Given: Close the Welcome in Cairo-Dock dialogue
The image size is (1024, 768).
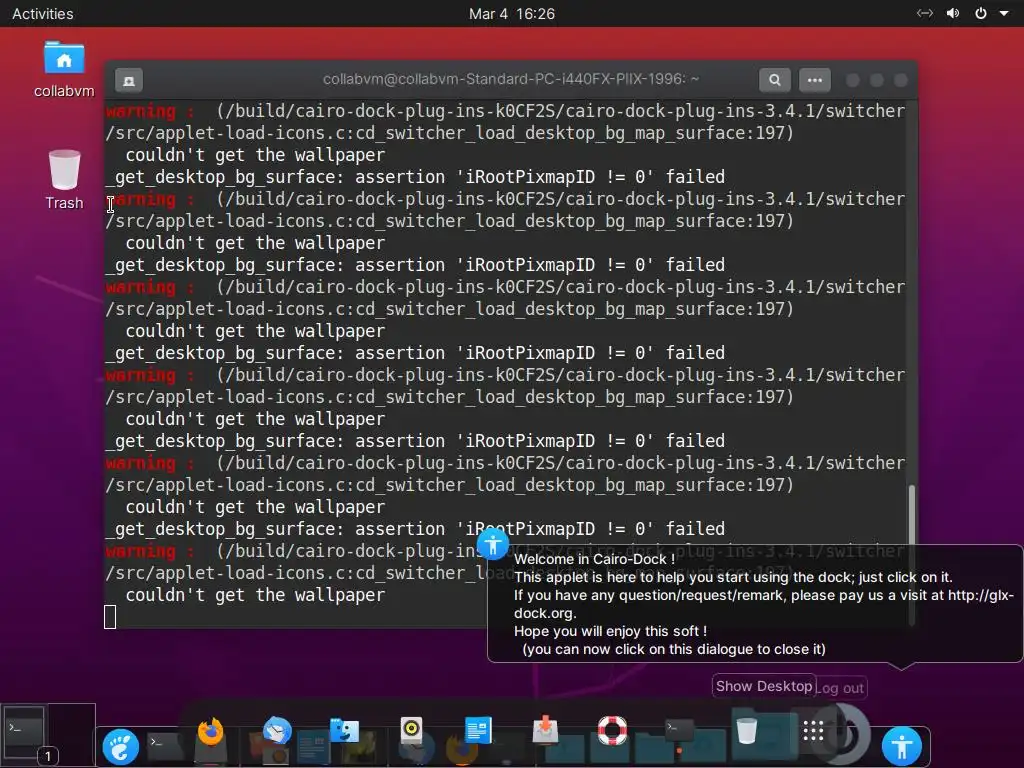Looking at the screenshot, I should click(x=755, y=604).
